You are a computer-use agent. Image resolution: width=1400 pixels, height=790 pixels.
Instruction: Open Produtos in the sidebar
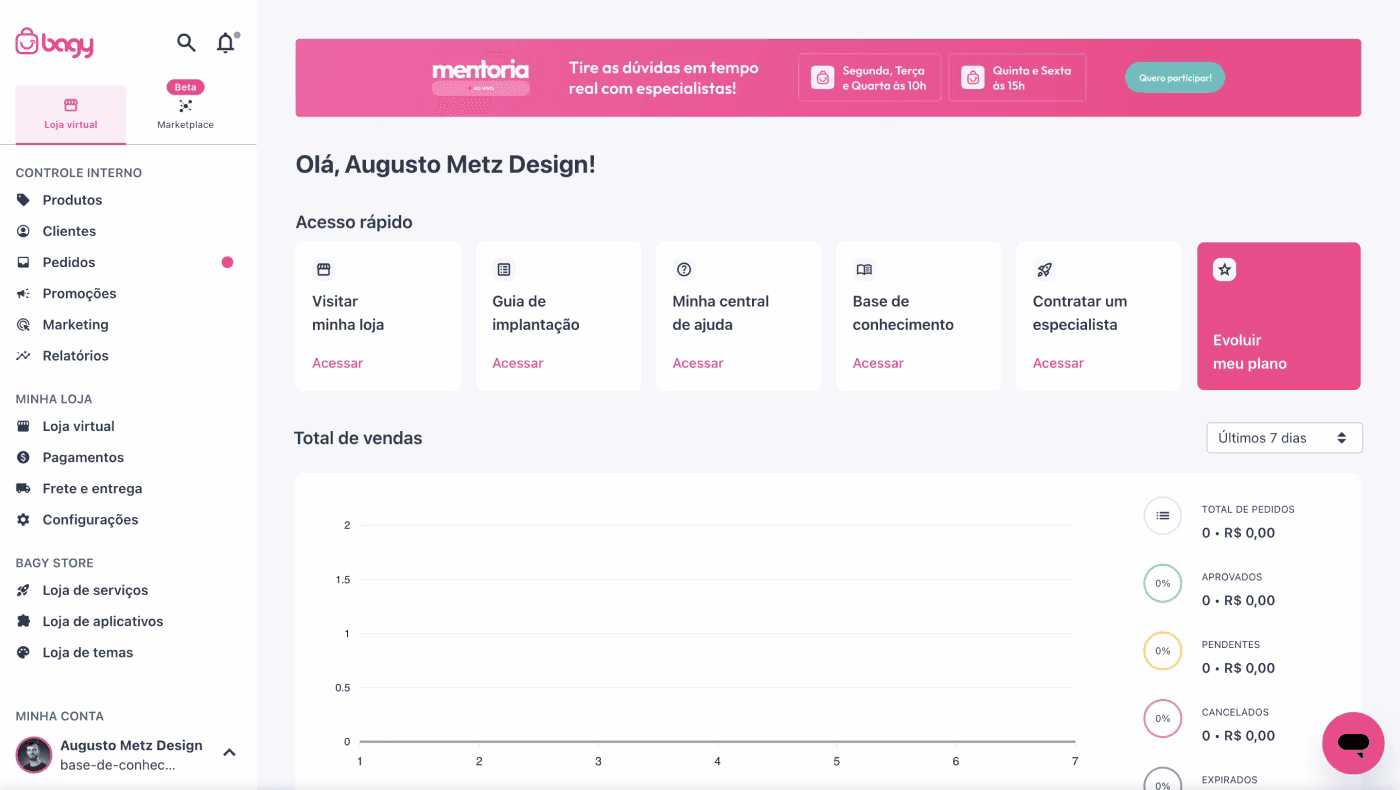[x=72, y=200]
